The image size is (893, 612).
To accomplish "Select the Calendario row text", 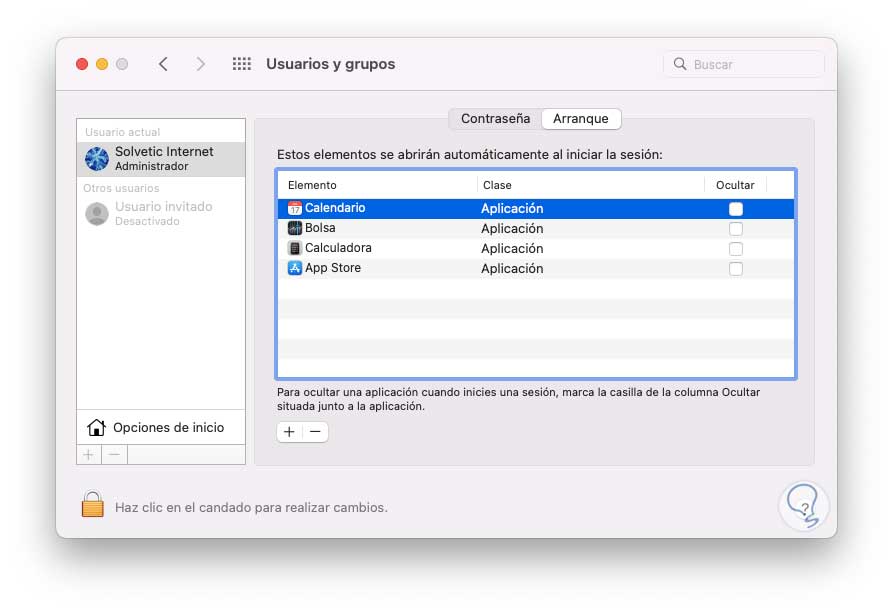I will pos(335,208).
